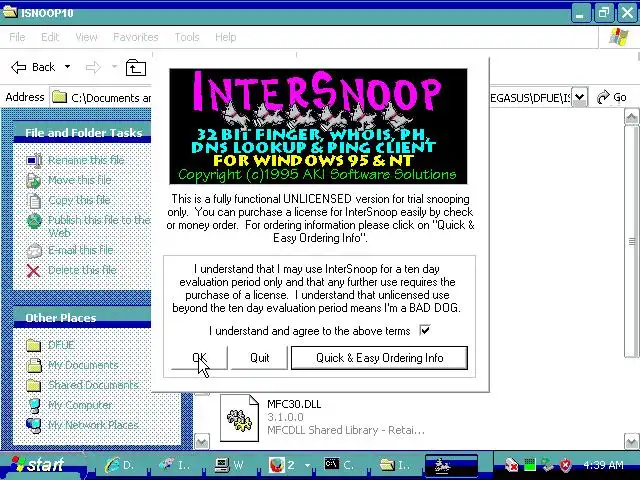
Task: Expand the address bar dropdown
Action: (579, 98)
